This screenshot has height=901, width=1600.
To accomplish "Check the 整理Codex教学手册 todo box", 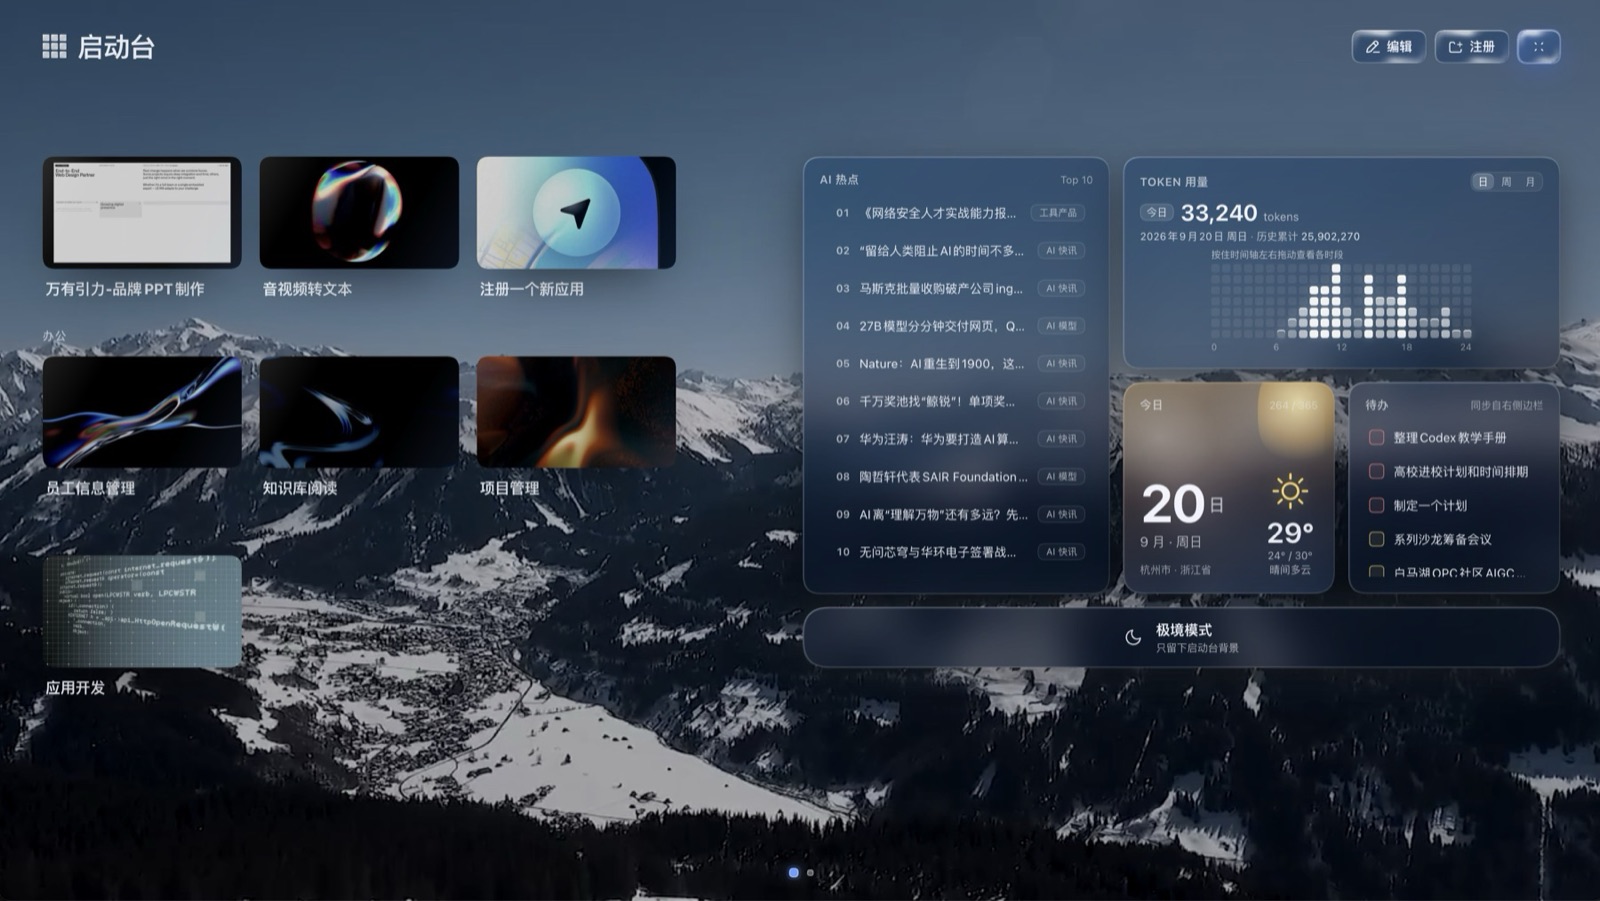I will (x=1376, y=437).
